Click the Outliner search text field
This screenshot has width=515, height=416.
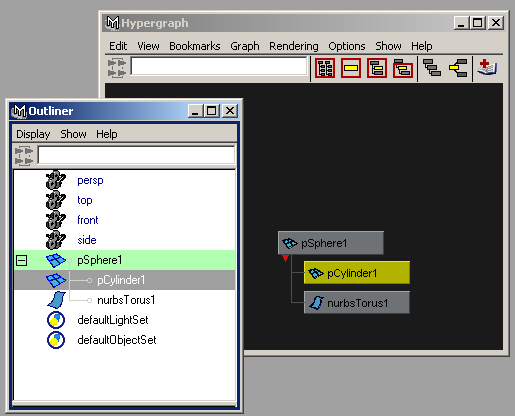(x=136, y=155)
